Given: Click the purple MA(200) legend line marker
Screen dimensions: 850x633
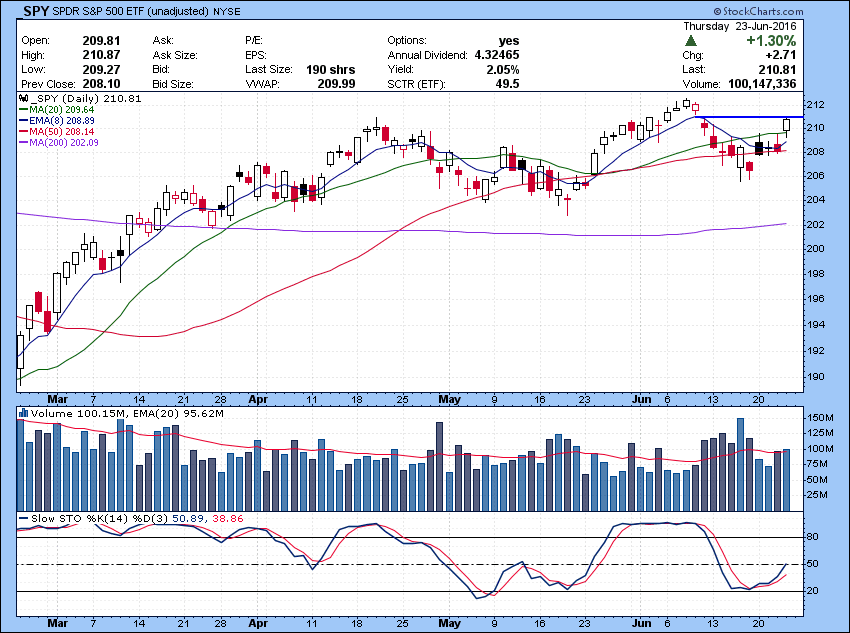Looking at the screenshot, I should click(x=24, y=143).
